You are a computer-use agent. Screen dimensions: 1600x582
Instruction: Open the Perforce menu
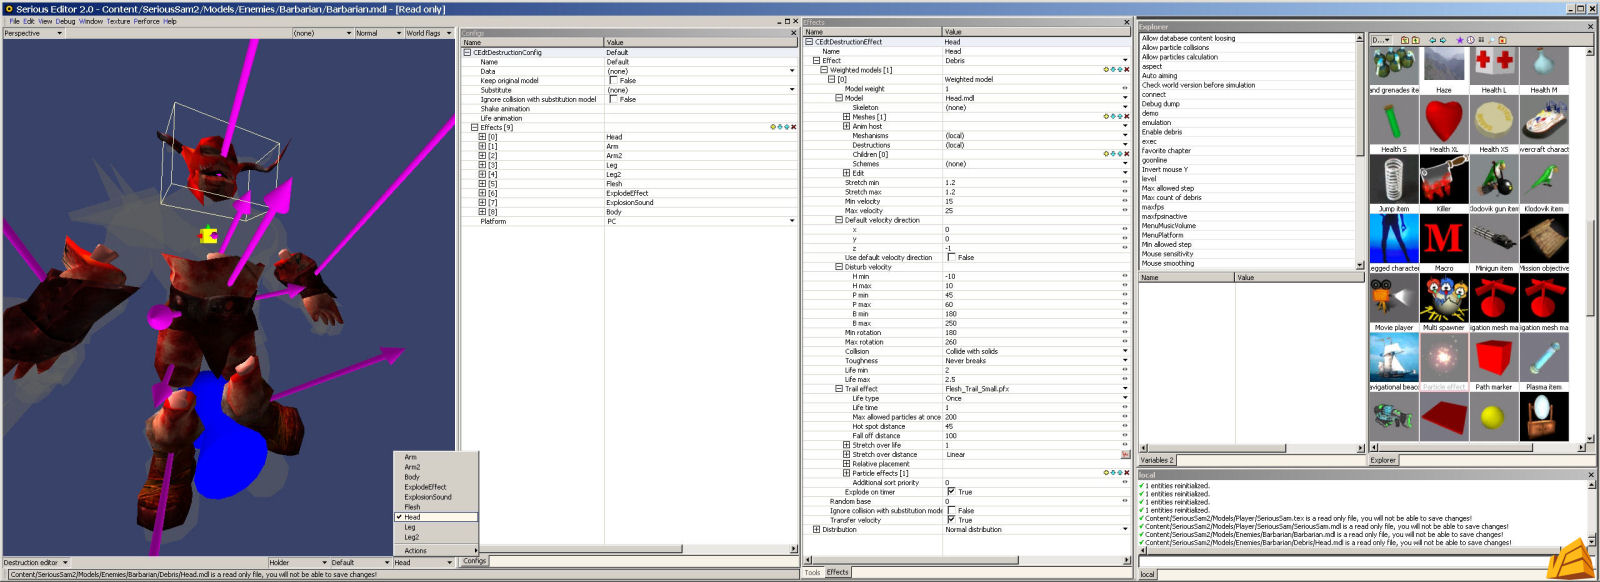pyautogui.click(x=146, y=21)
